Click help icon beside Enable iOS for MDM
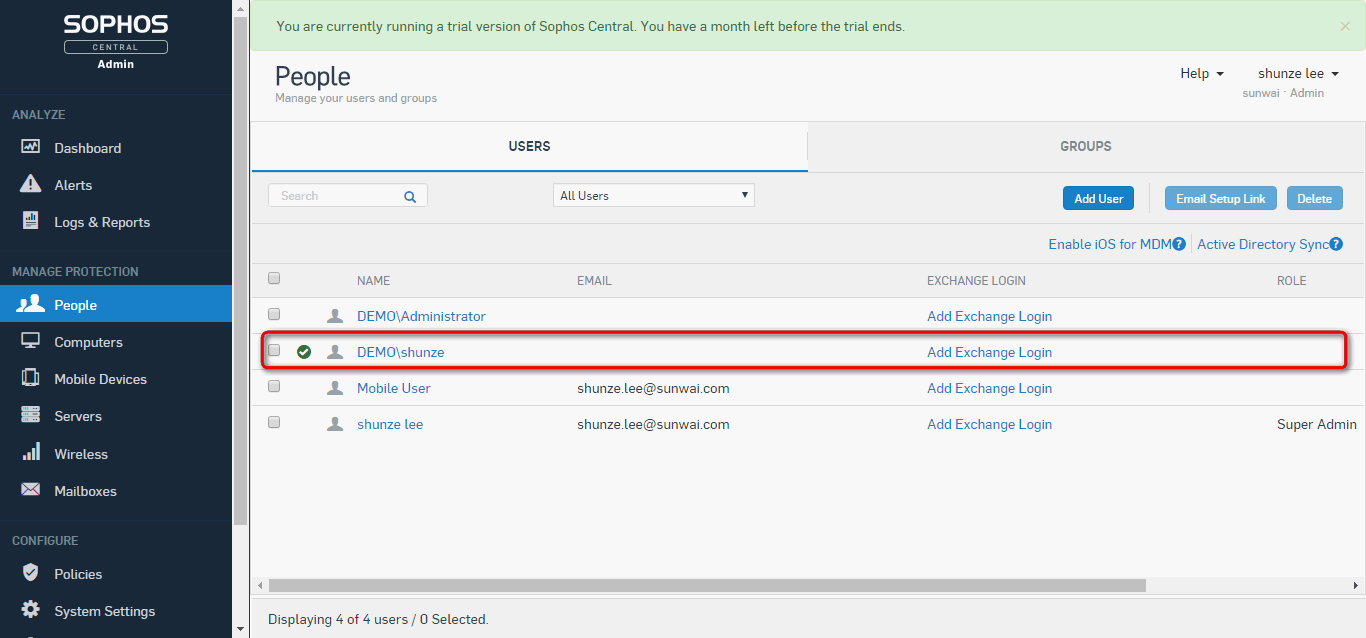Screen dimensions: 1366x638 click(1179, 244)
